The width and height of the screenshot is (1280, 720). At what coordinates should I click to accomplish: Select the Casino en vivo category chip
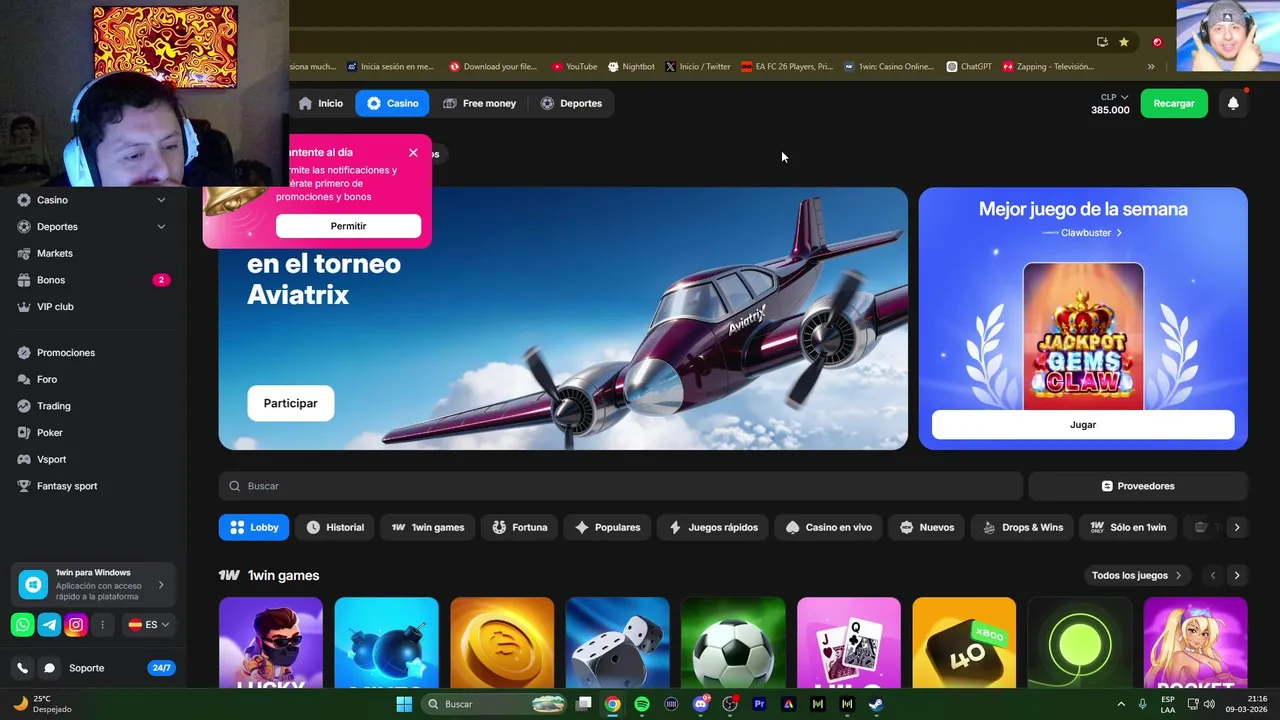(828, 527)
